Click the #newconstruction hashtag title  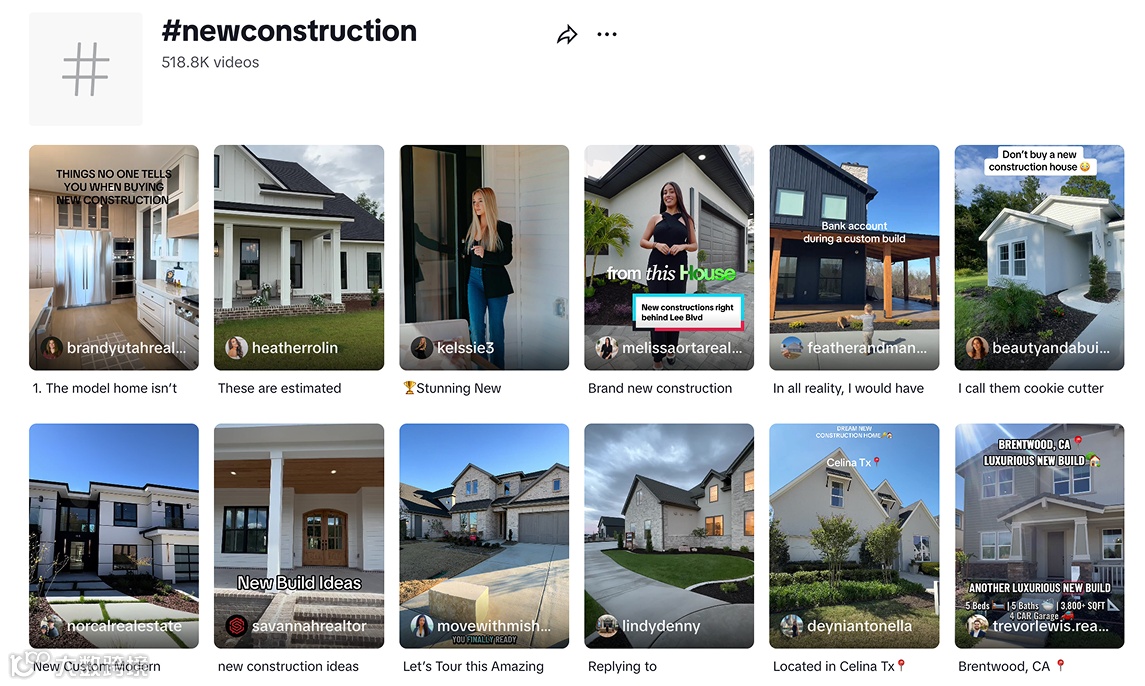[289, 31]
